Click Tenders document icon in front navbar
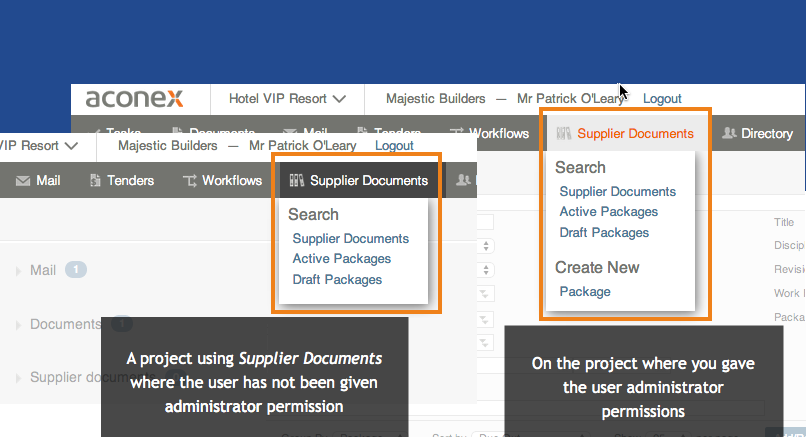 [x=95, y=180]
